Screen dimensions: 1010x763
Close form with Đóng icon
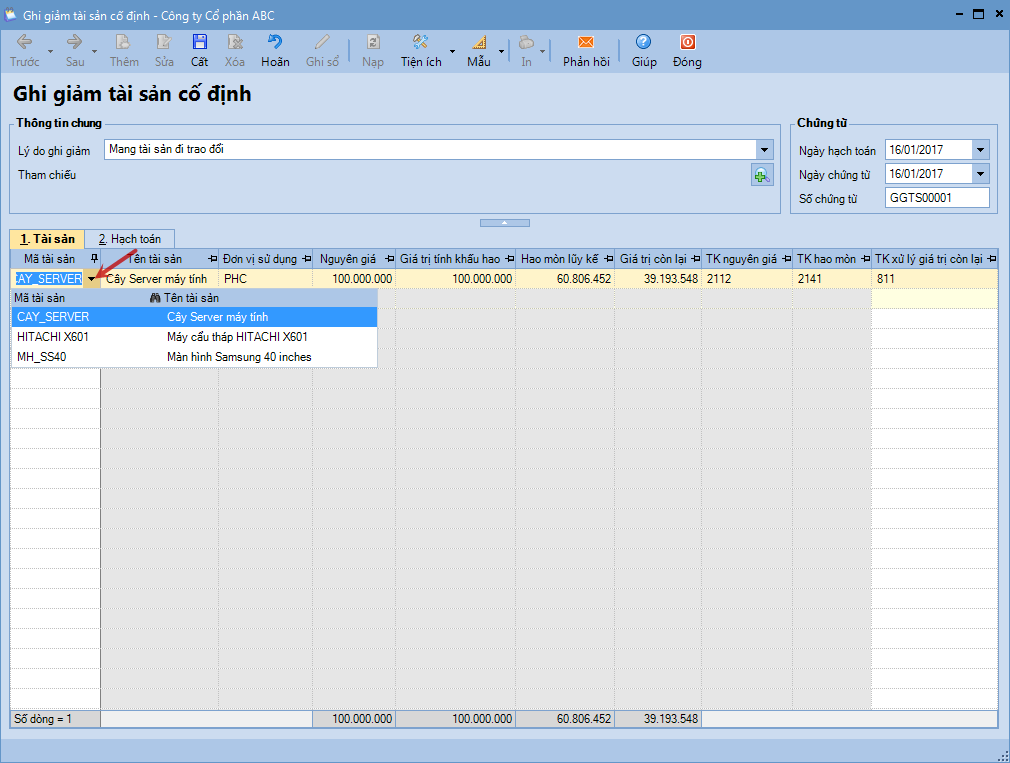[x=687, y=43]
